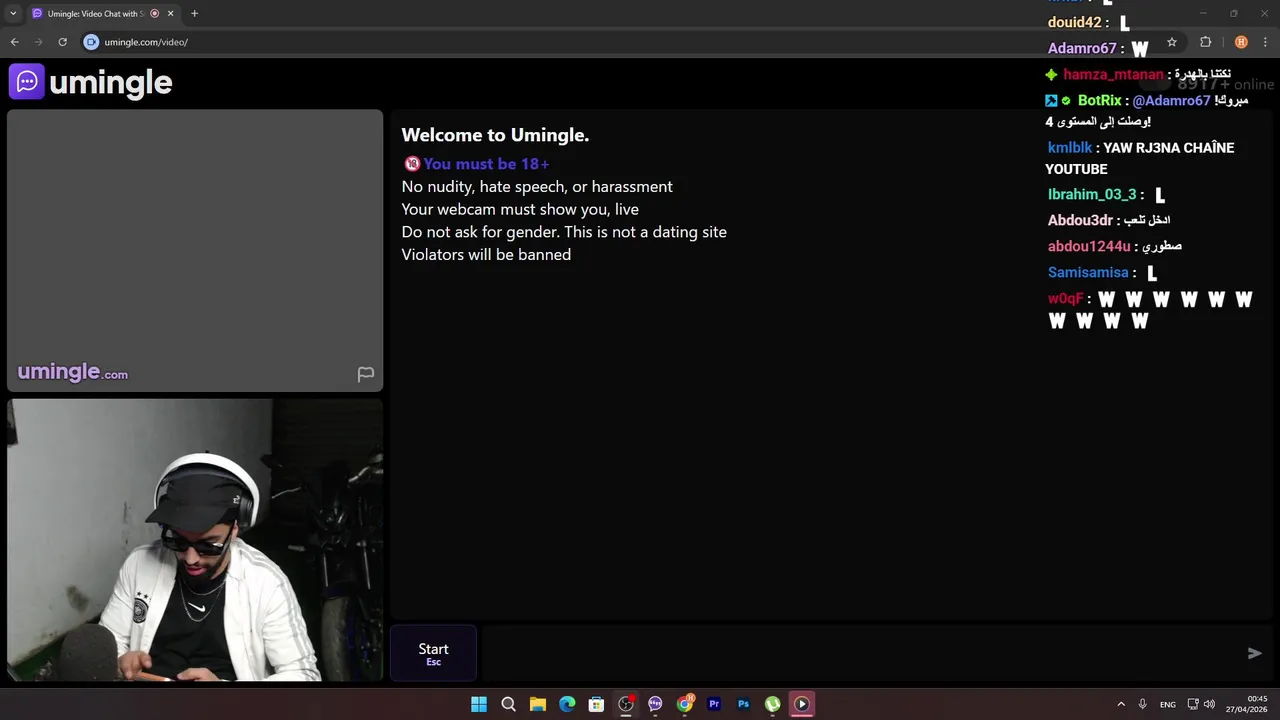The image size is (1280, 720).
Task: Open Adobe Premiere Pro from taskbar
Action: point(714,704)
